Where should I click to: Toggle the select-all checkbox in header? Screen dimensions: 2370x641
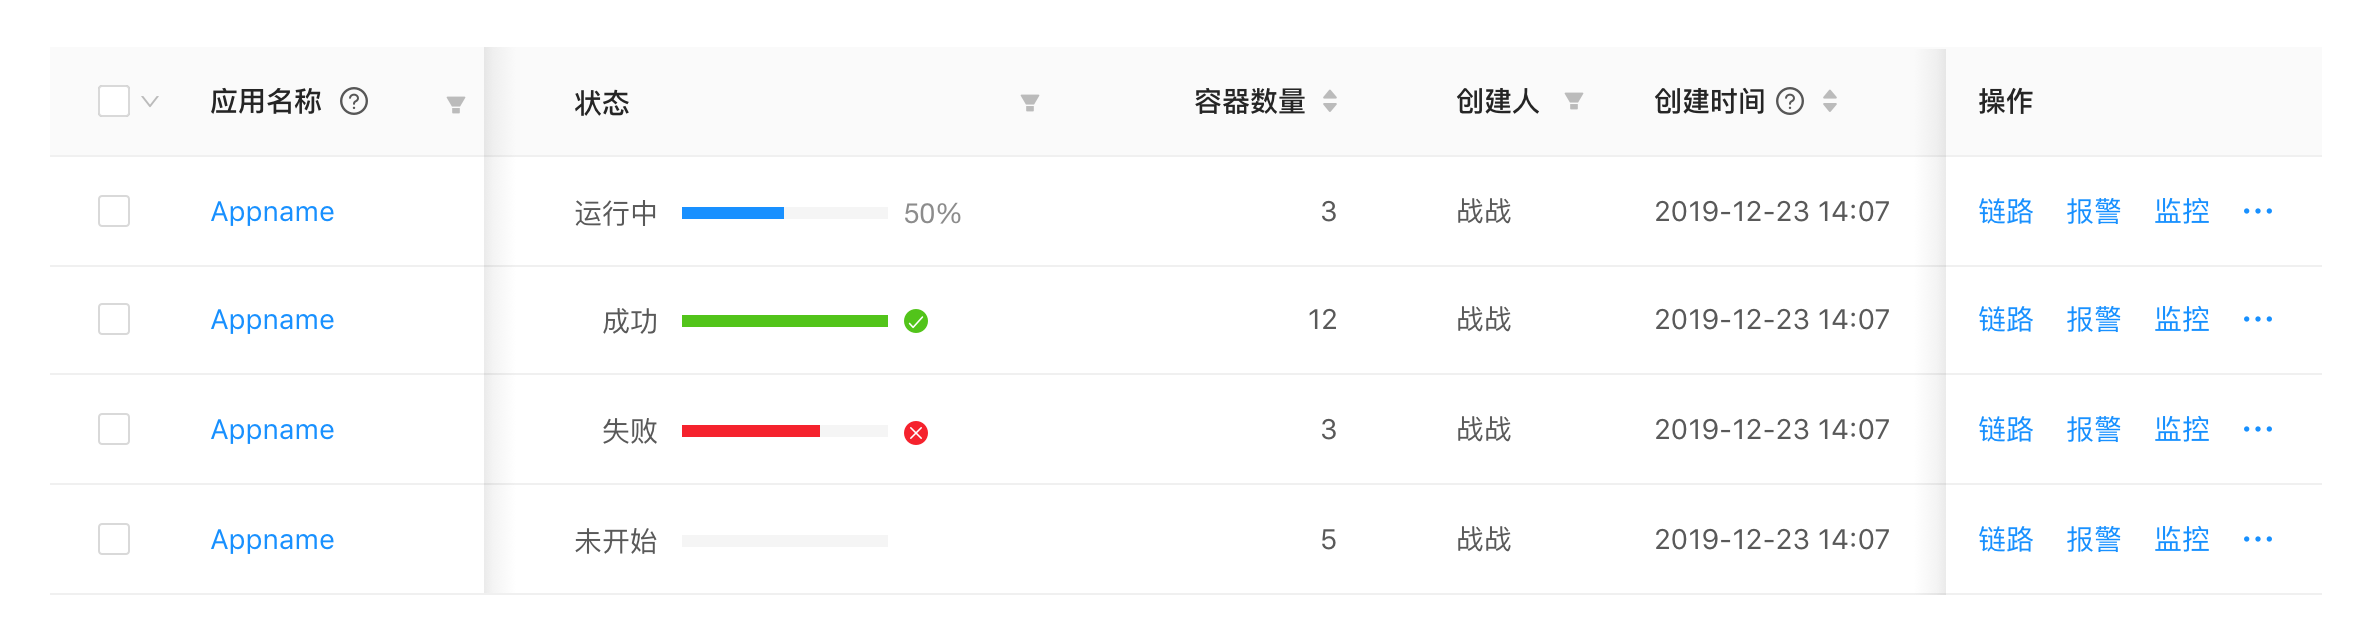[114, 101]
